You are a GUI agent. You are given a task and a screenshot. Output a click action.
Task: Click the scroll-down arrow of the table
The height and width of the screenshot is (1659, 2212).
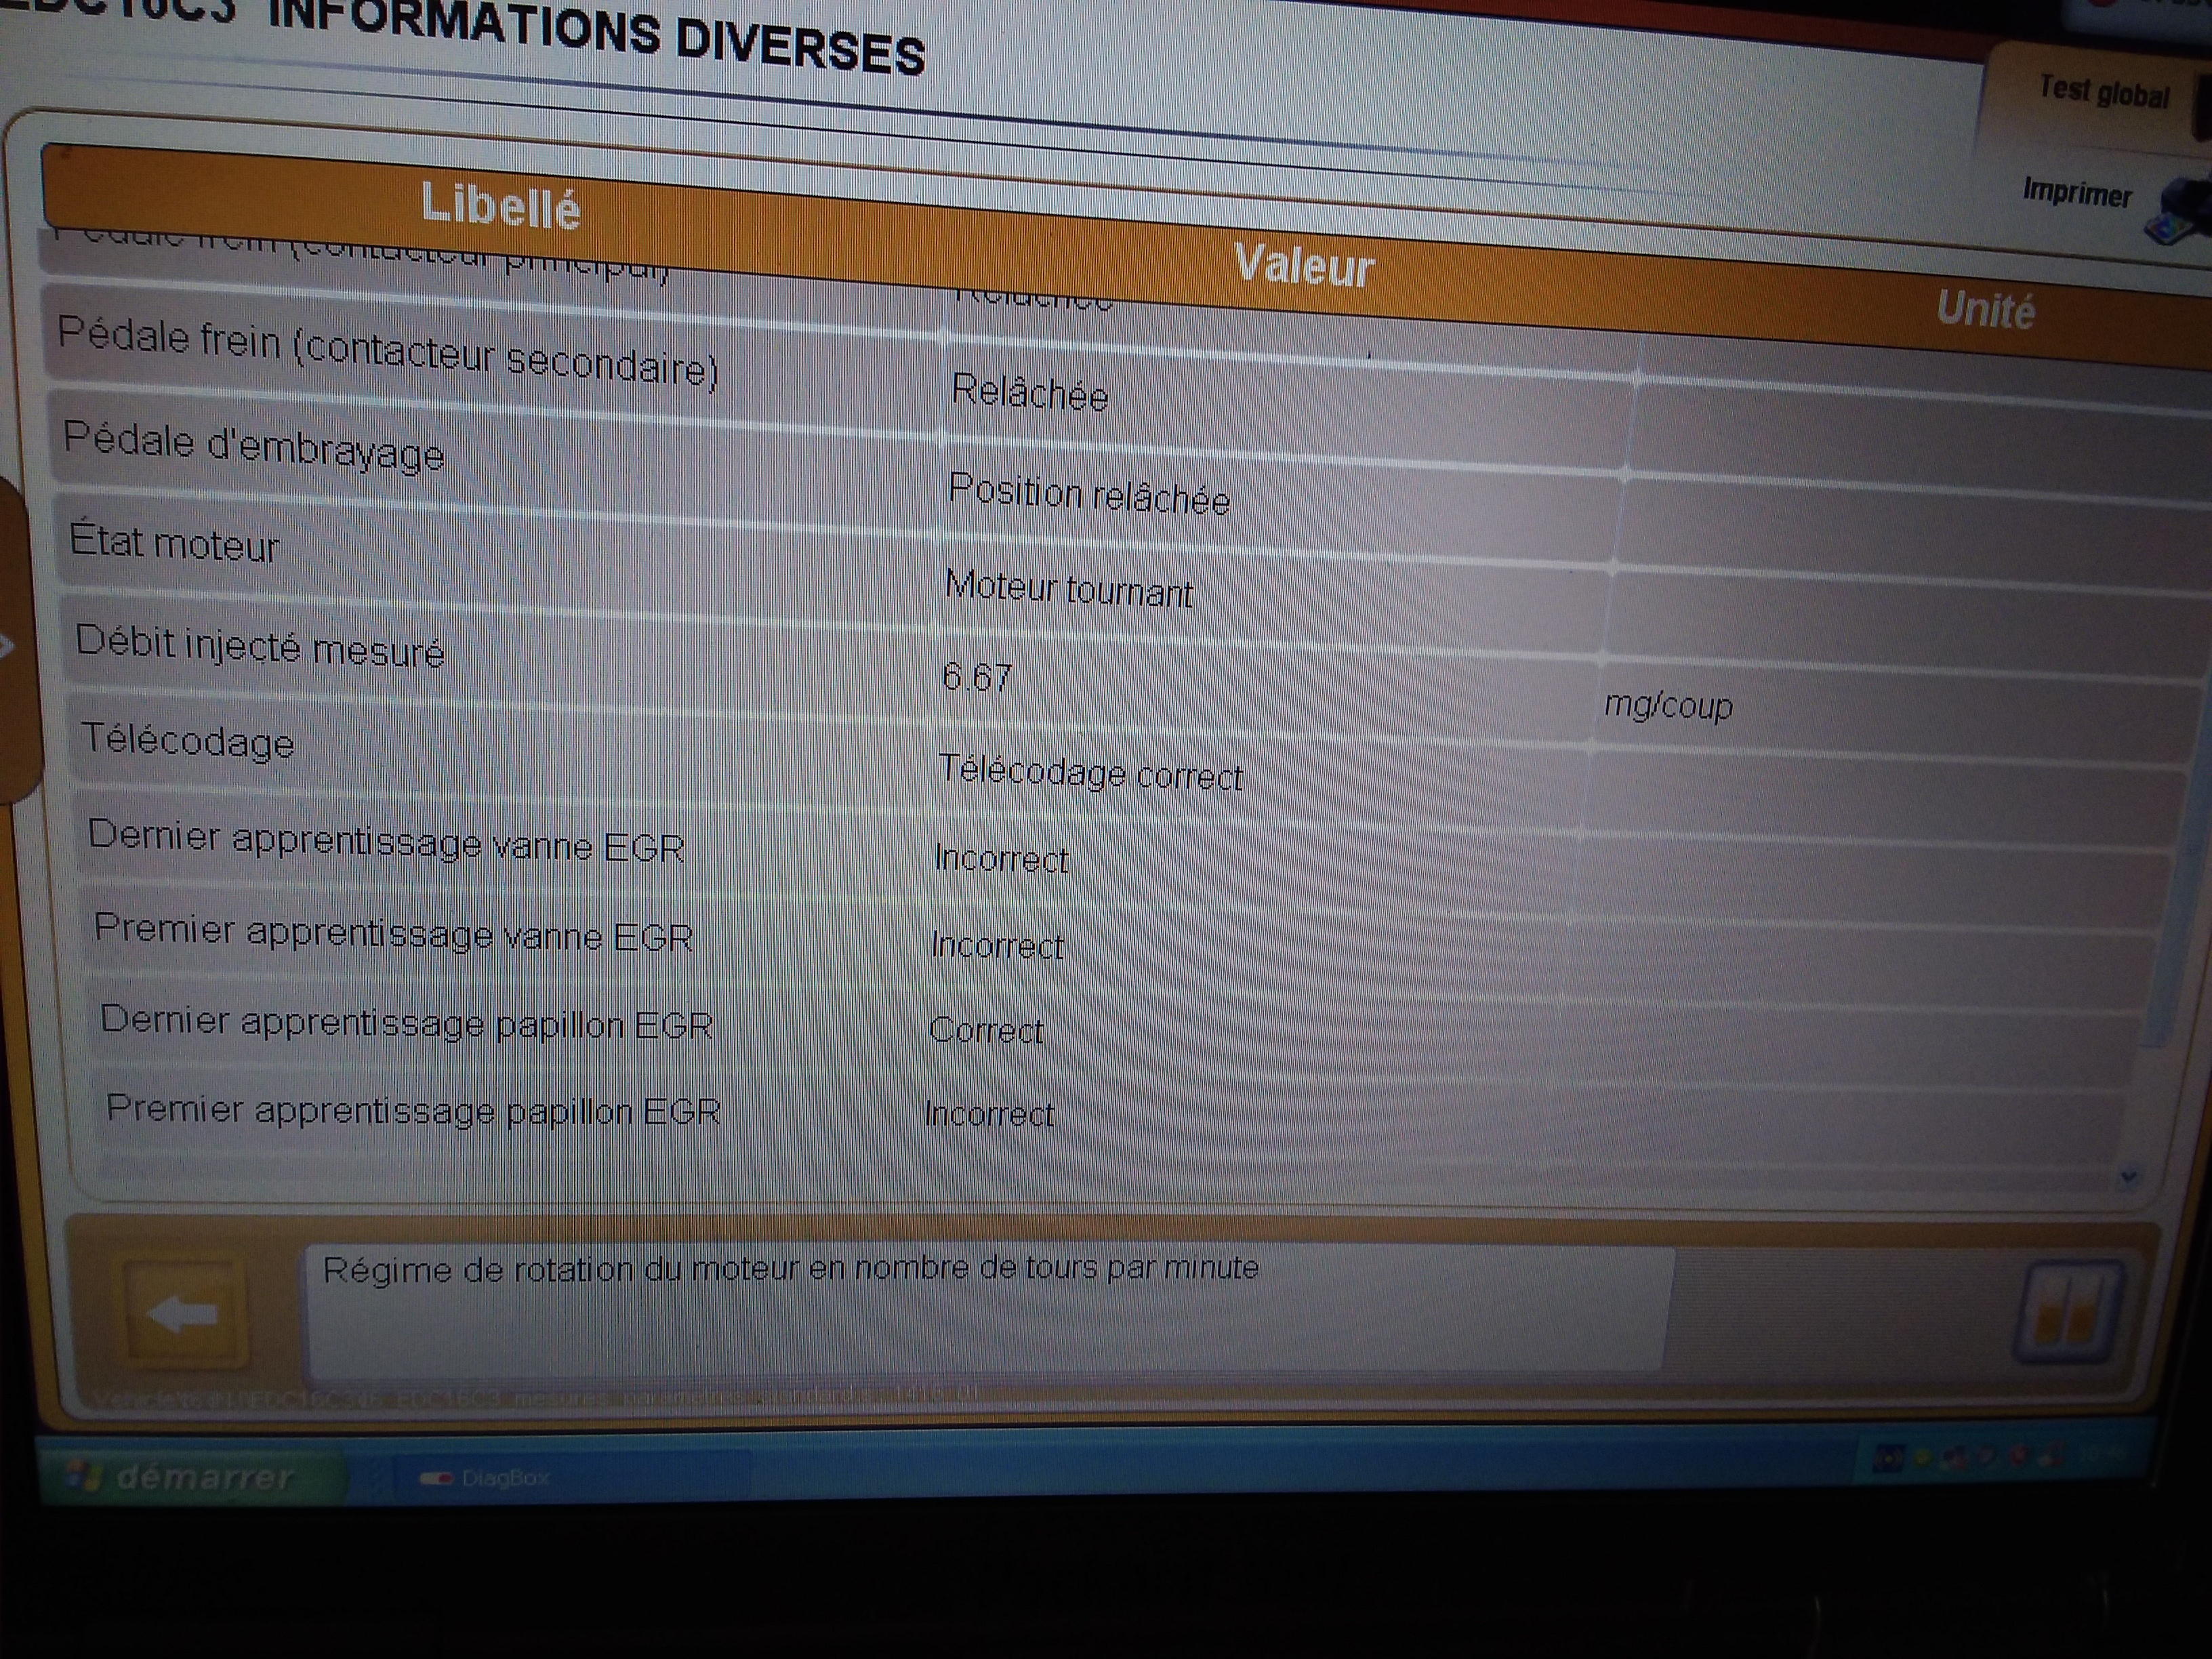point(2128,1177)
